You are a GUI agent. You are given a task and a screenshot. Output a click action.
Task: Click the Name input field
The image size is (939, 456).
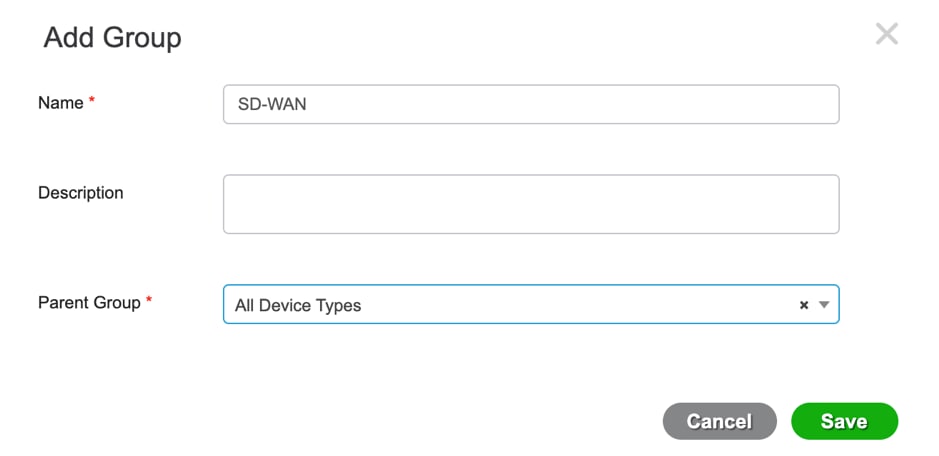tap(530, 104)
